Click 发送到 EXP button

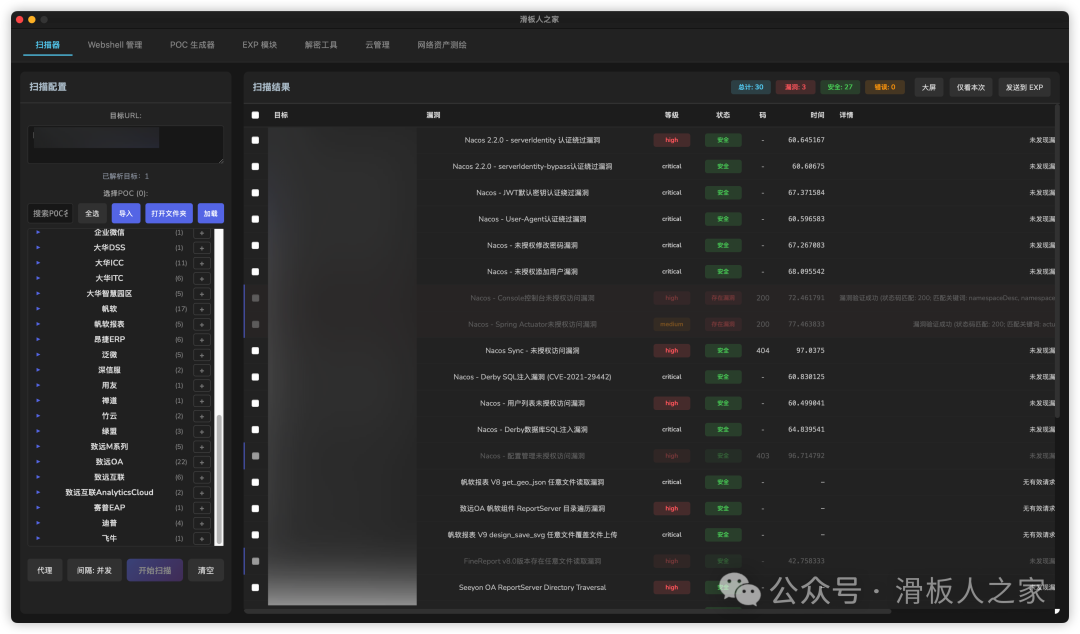[x=1024, y=88]
